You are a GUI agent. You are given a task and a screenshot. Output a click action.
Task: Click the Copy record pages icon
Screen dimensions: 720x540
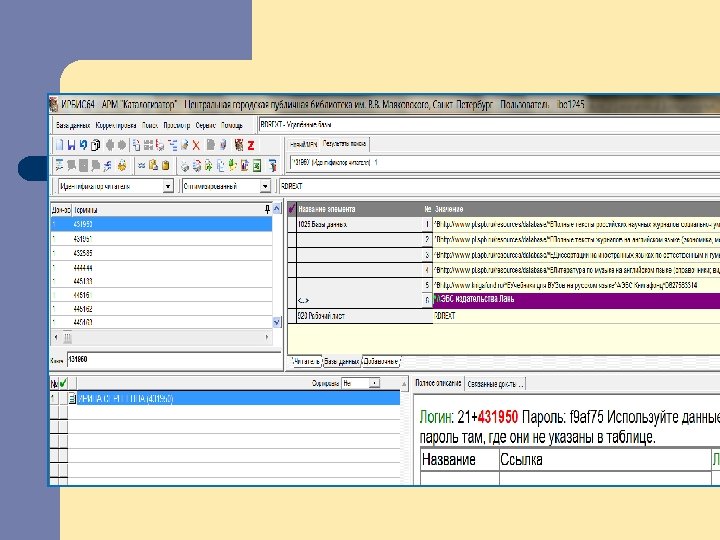[96, 145]
